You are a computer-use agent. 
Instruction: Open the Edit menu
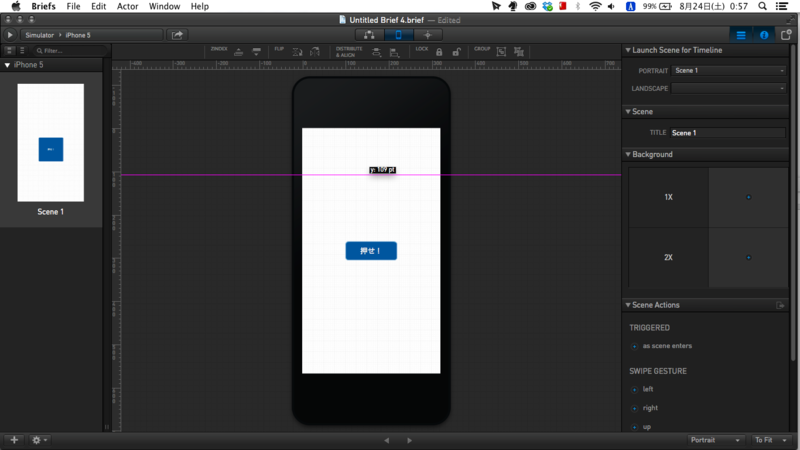coord(98,6)
